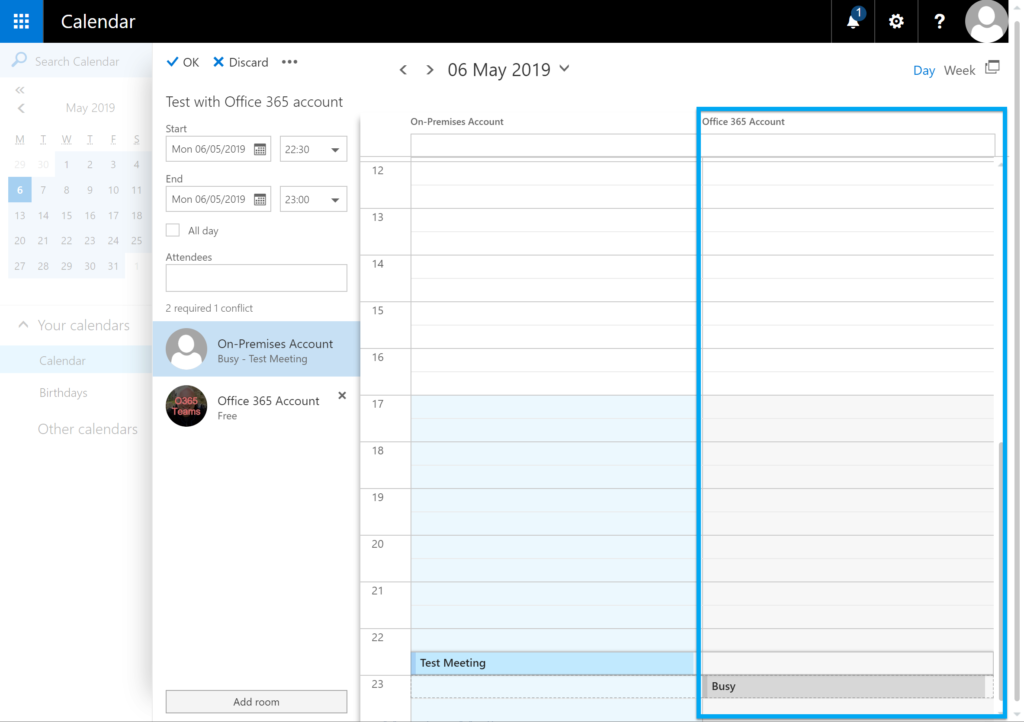1024x722 pixels.
Task: Open the Test Meeting event
Action: [x=552, y=663]
